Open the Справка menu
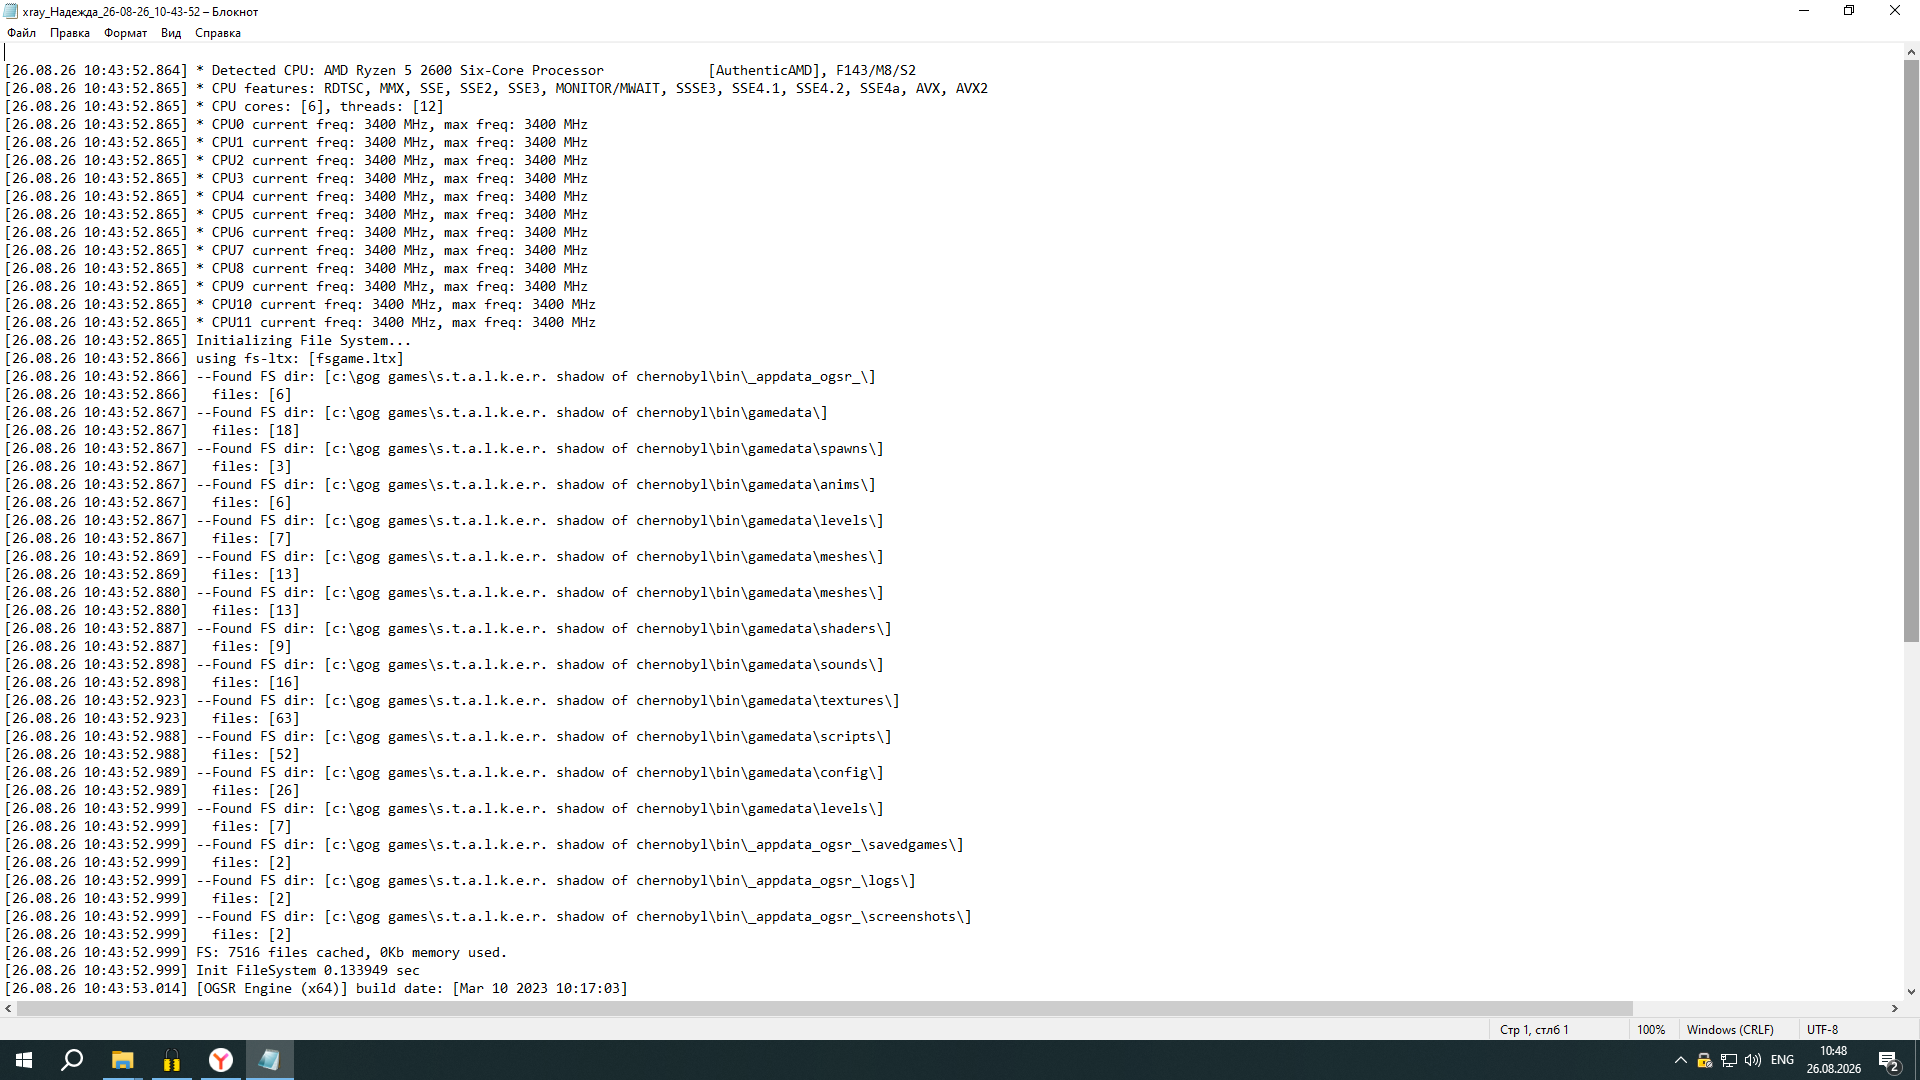The image size is (1920, 1080). click(x=218, y=33)
